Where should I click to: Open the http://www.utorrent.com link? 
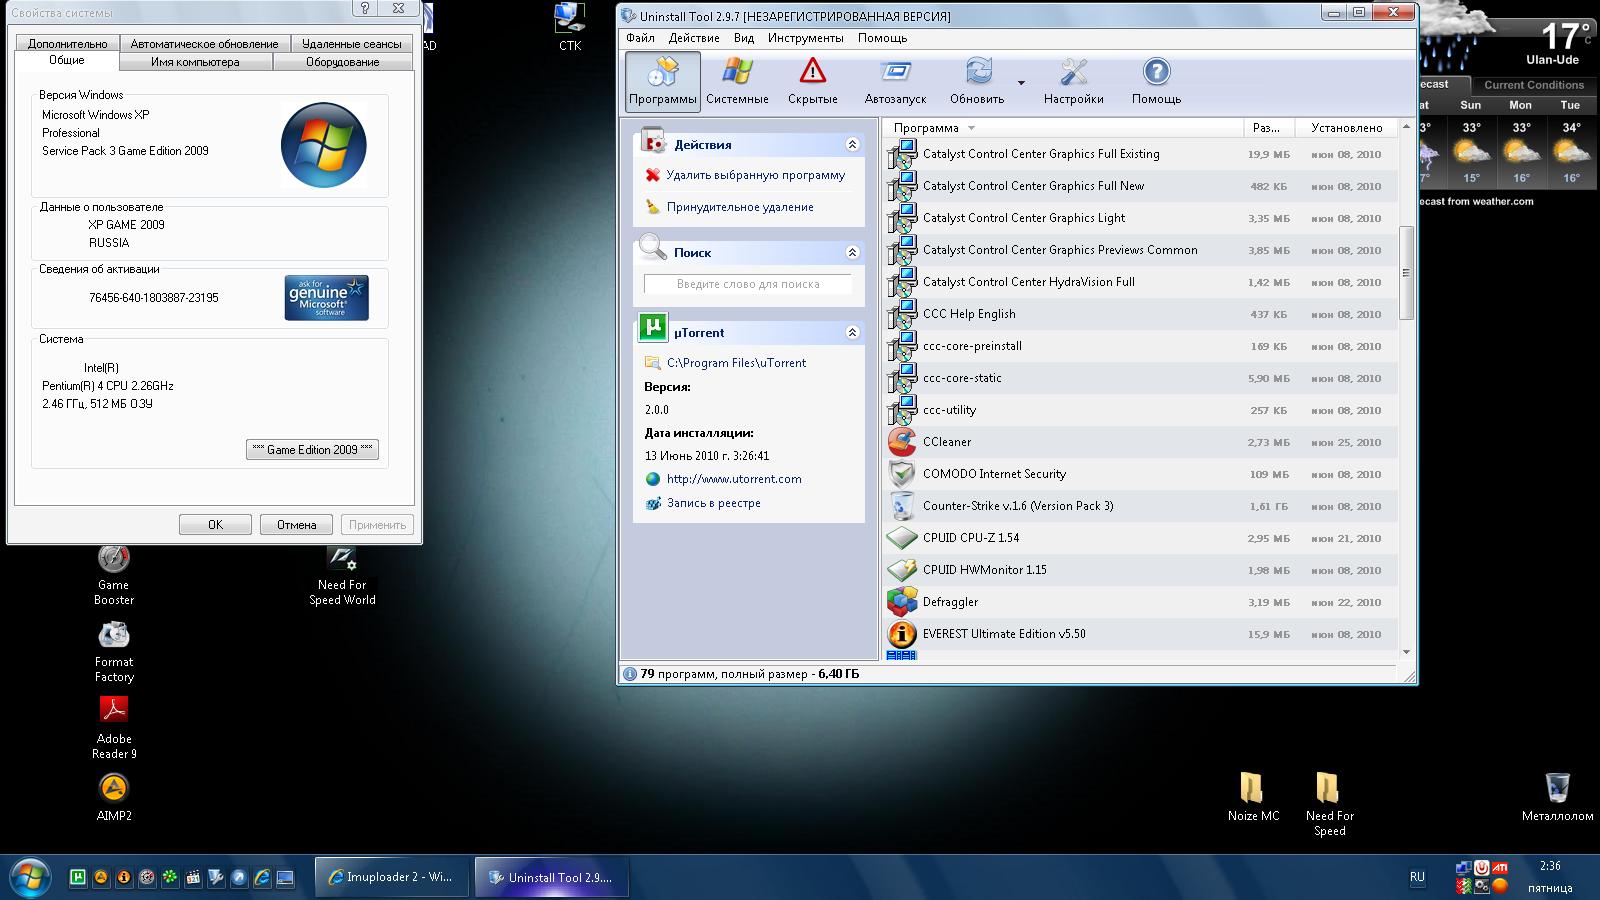click(x=734, y=479)
